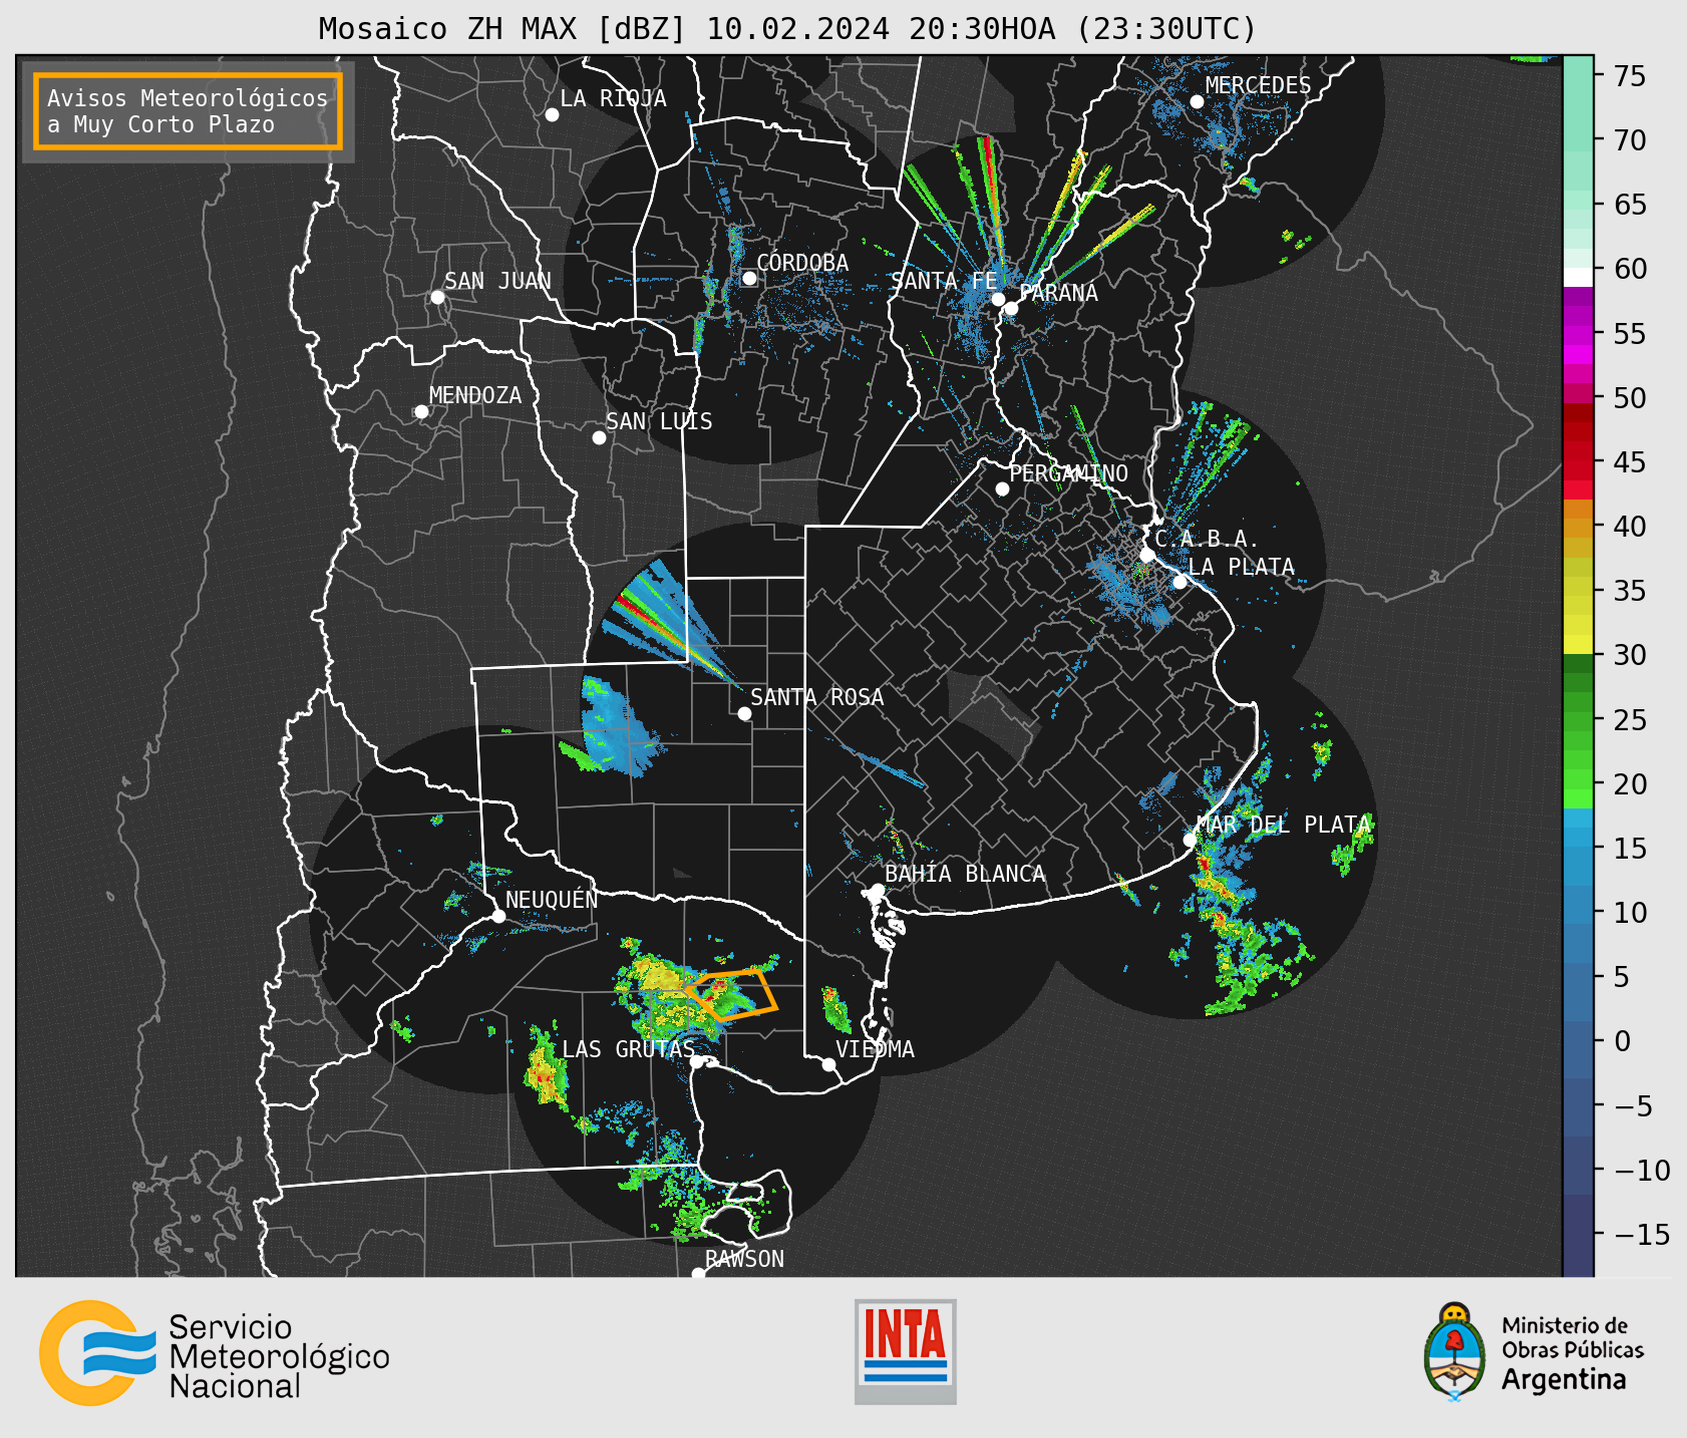This screenshot has height=1438, width=1687.
Task: Click the C.A.B.A. city marker dot
Action: tap(1148, 555)
